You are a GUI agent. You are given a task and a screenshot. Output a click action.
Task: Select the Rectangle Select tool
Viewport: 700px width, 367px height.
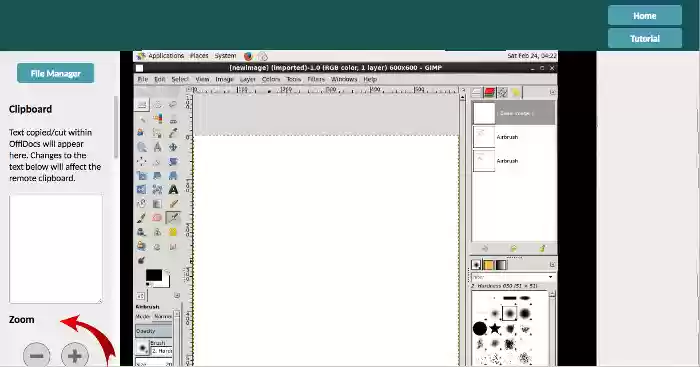click(x=142, y=104)
